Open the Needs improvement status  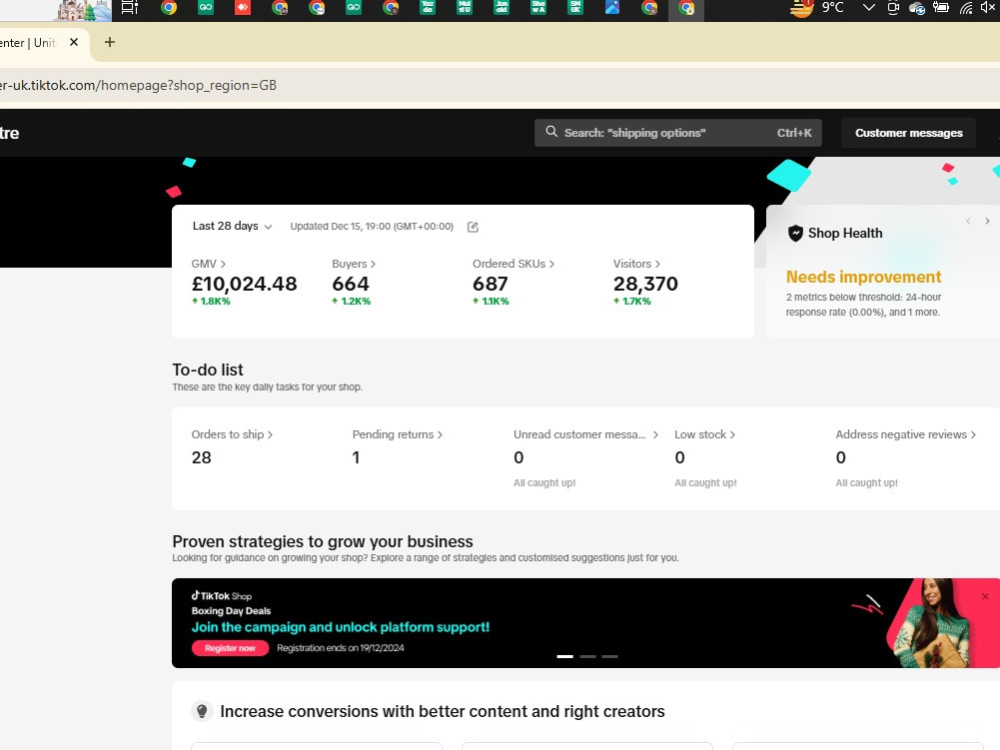(864, 277)
